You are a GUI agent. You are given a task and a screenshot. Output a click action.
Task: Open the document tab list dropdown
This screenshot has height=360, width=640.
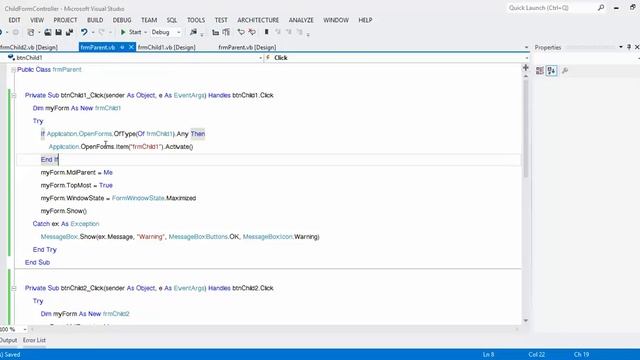click(526, 47)
